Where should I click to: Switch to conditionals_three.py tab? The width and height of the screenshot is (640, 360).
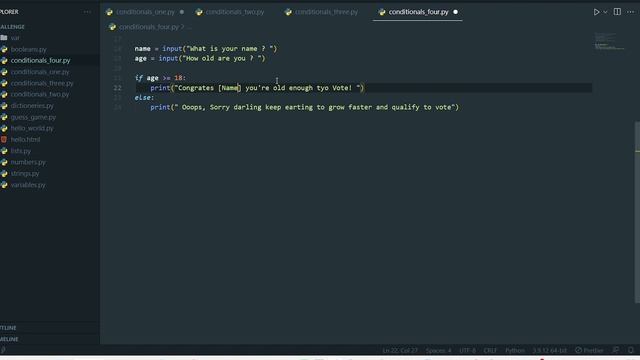click(326, 12)
